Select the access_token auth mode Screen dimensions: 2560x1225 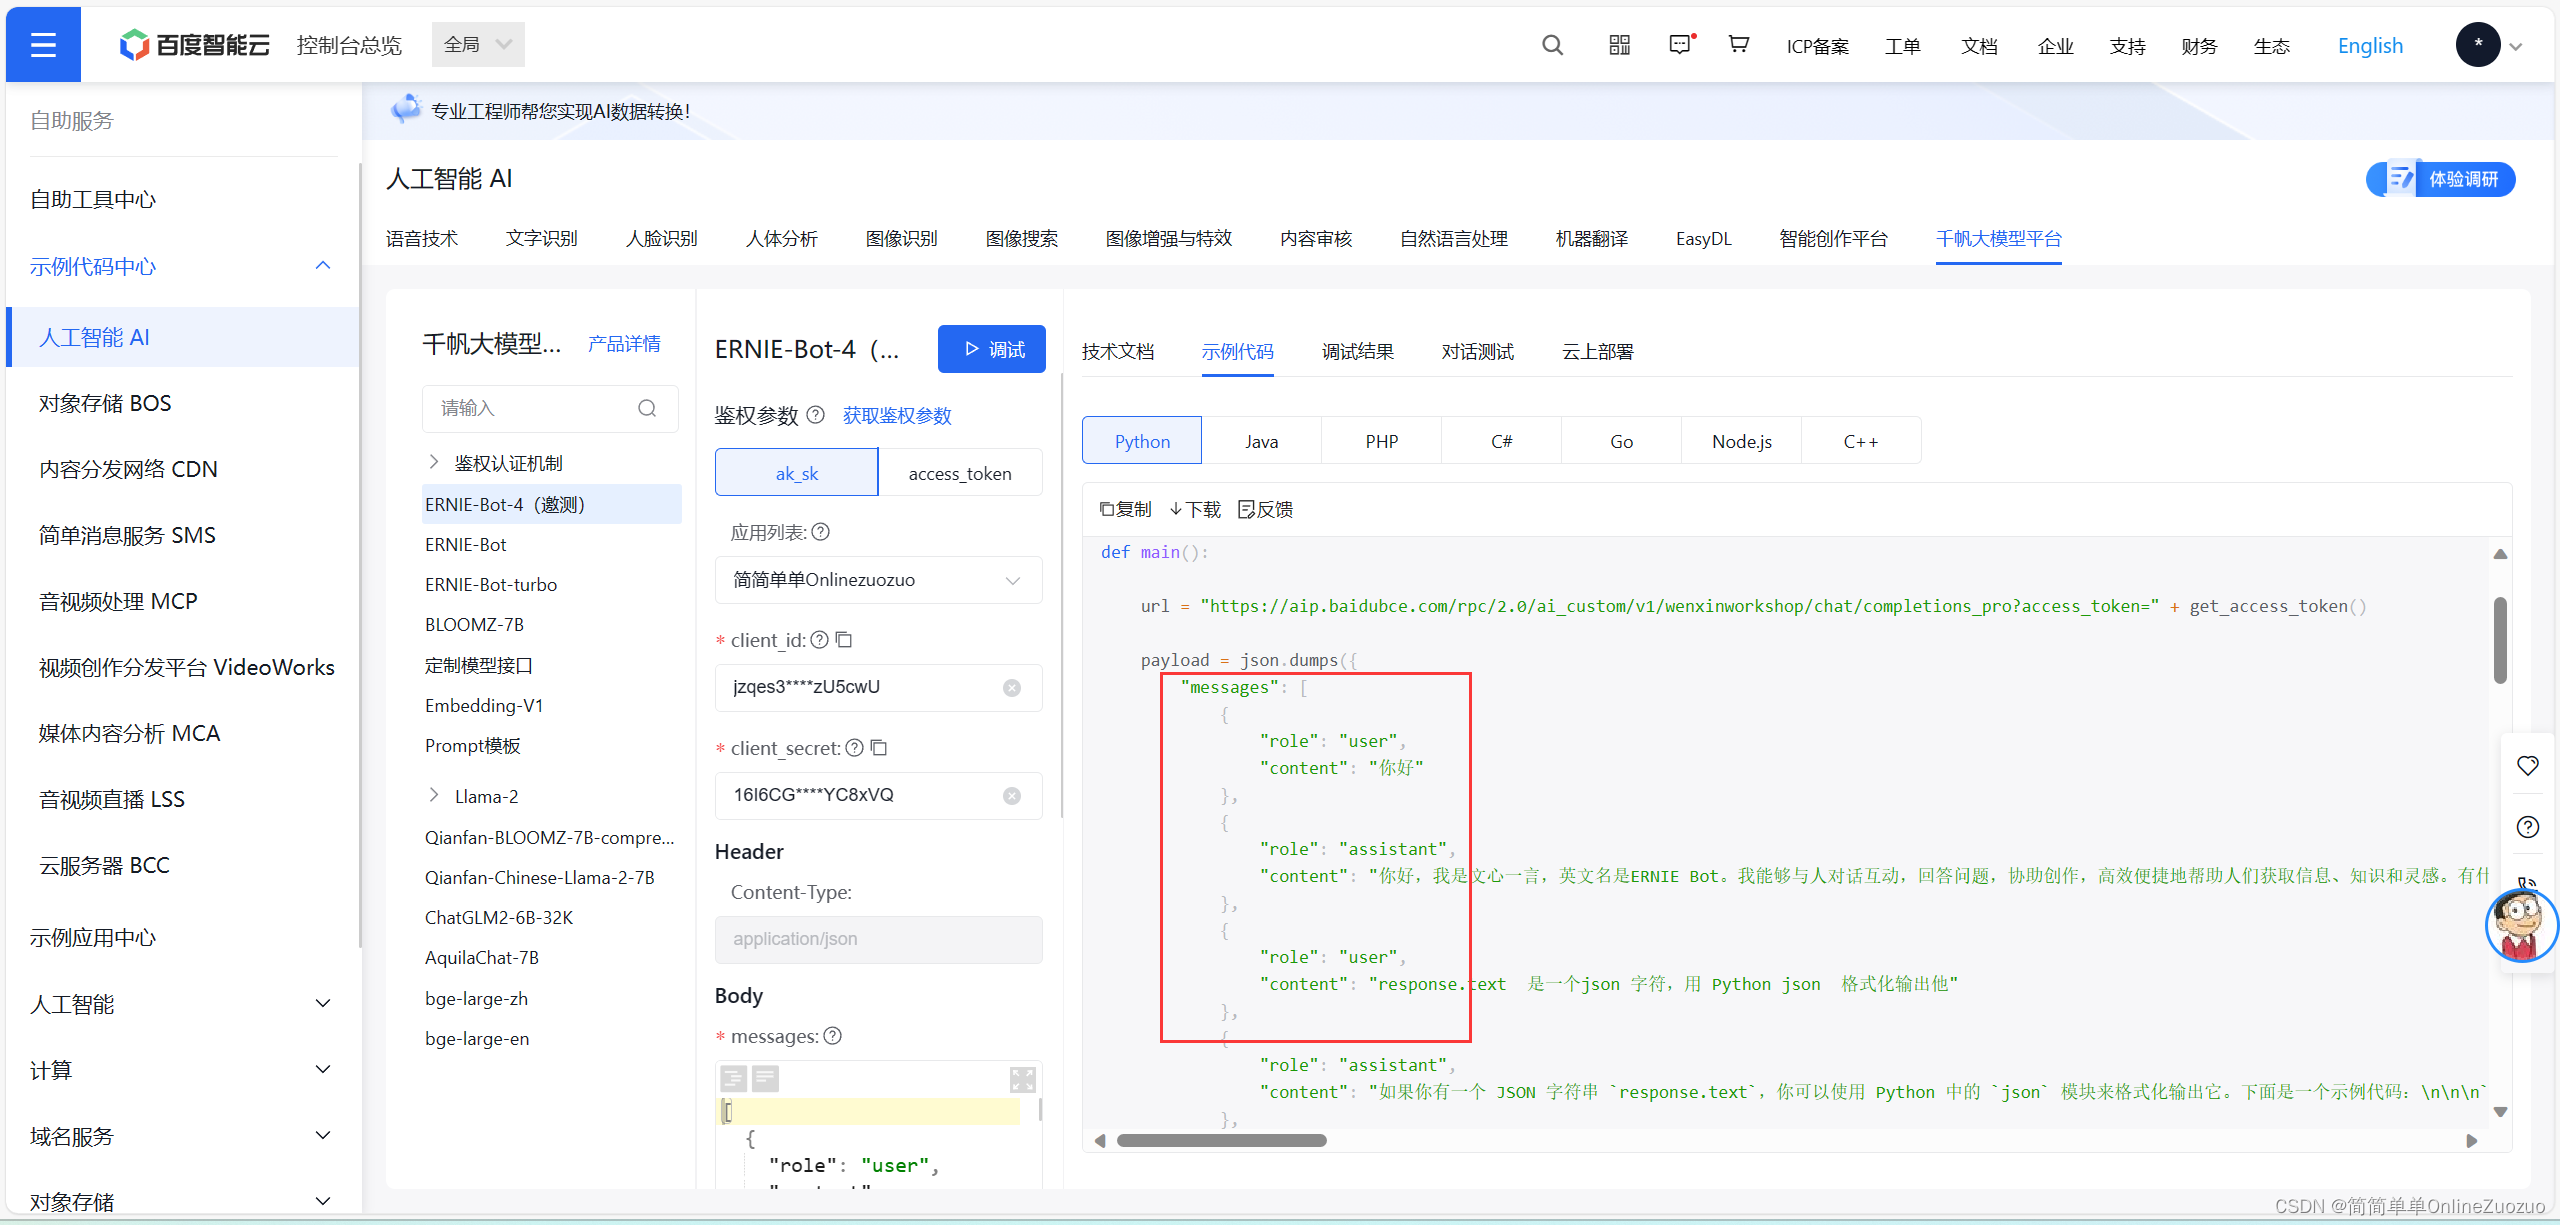[x=960, y=473]
